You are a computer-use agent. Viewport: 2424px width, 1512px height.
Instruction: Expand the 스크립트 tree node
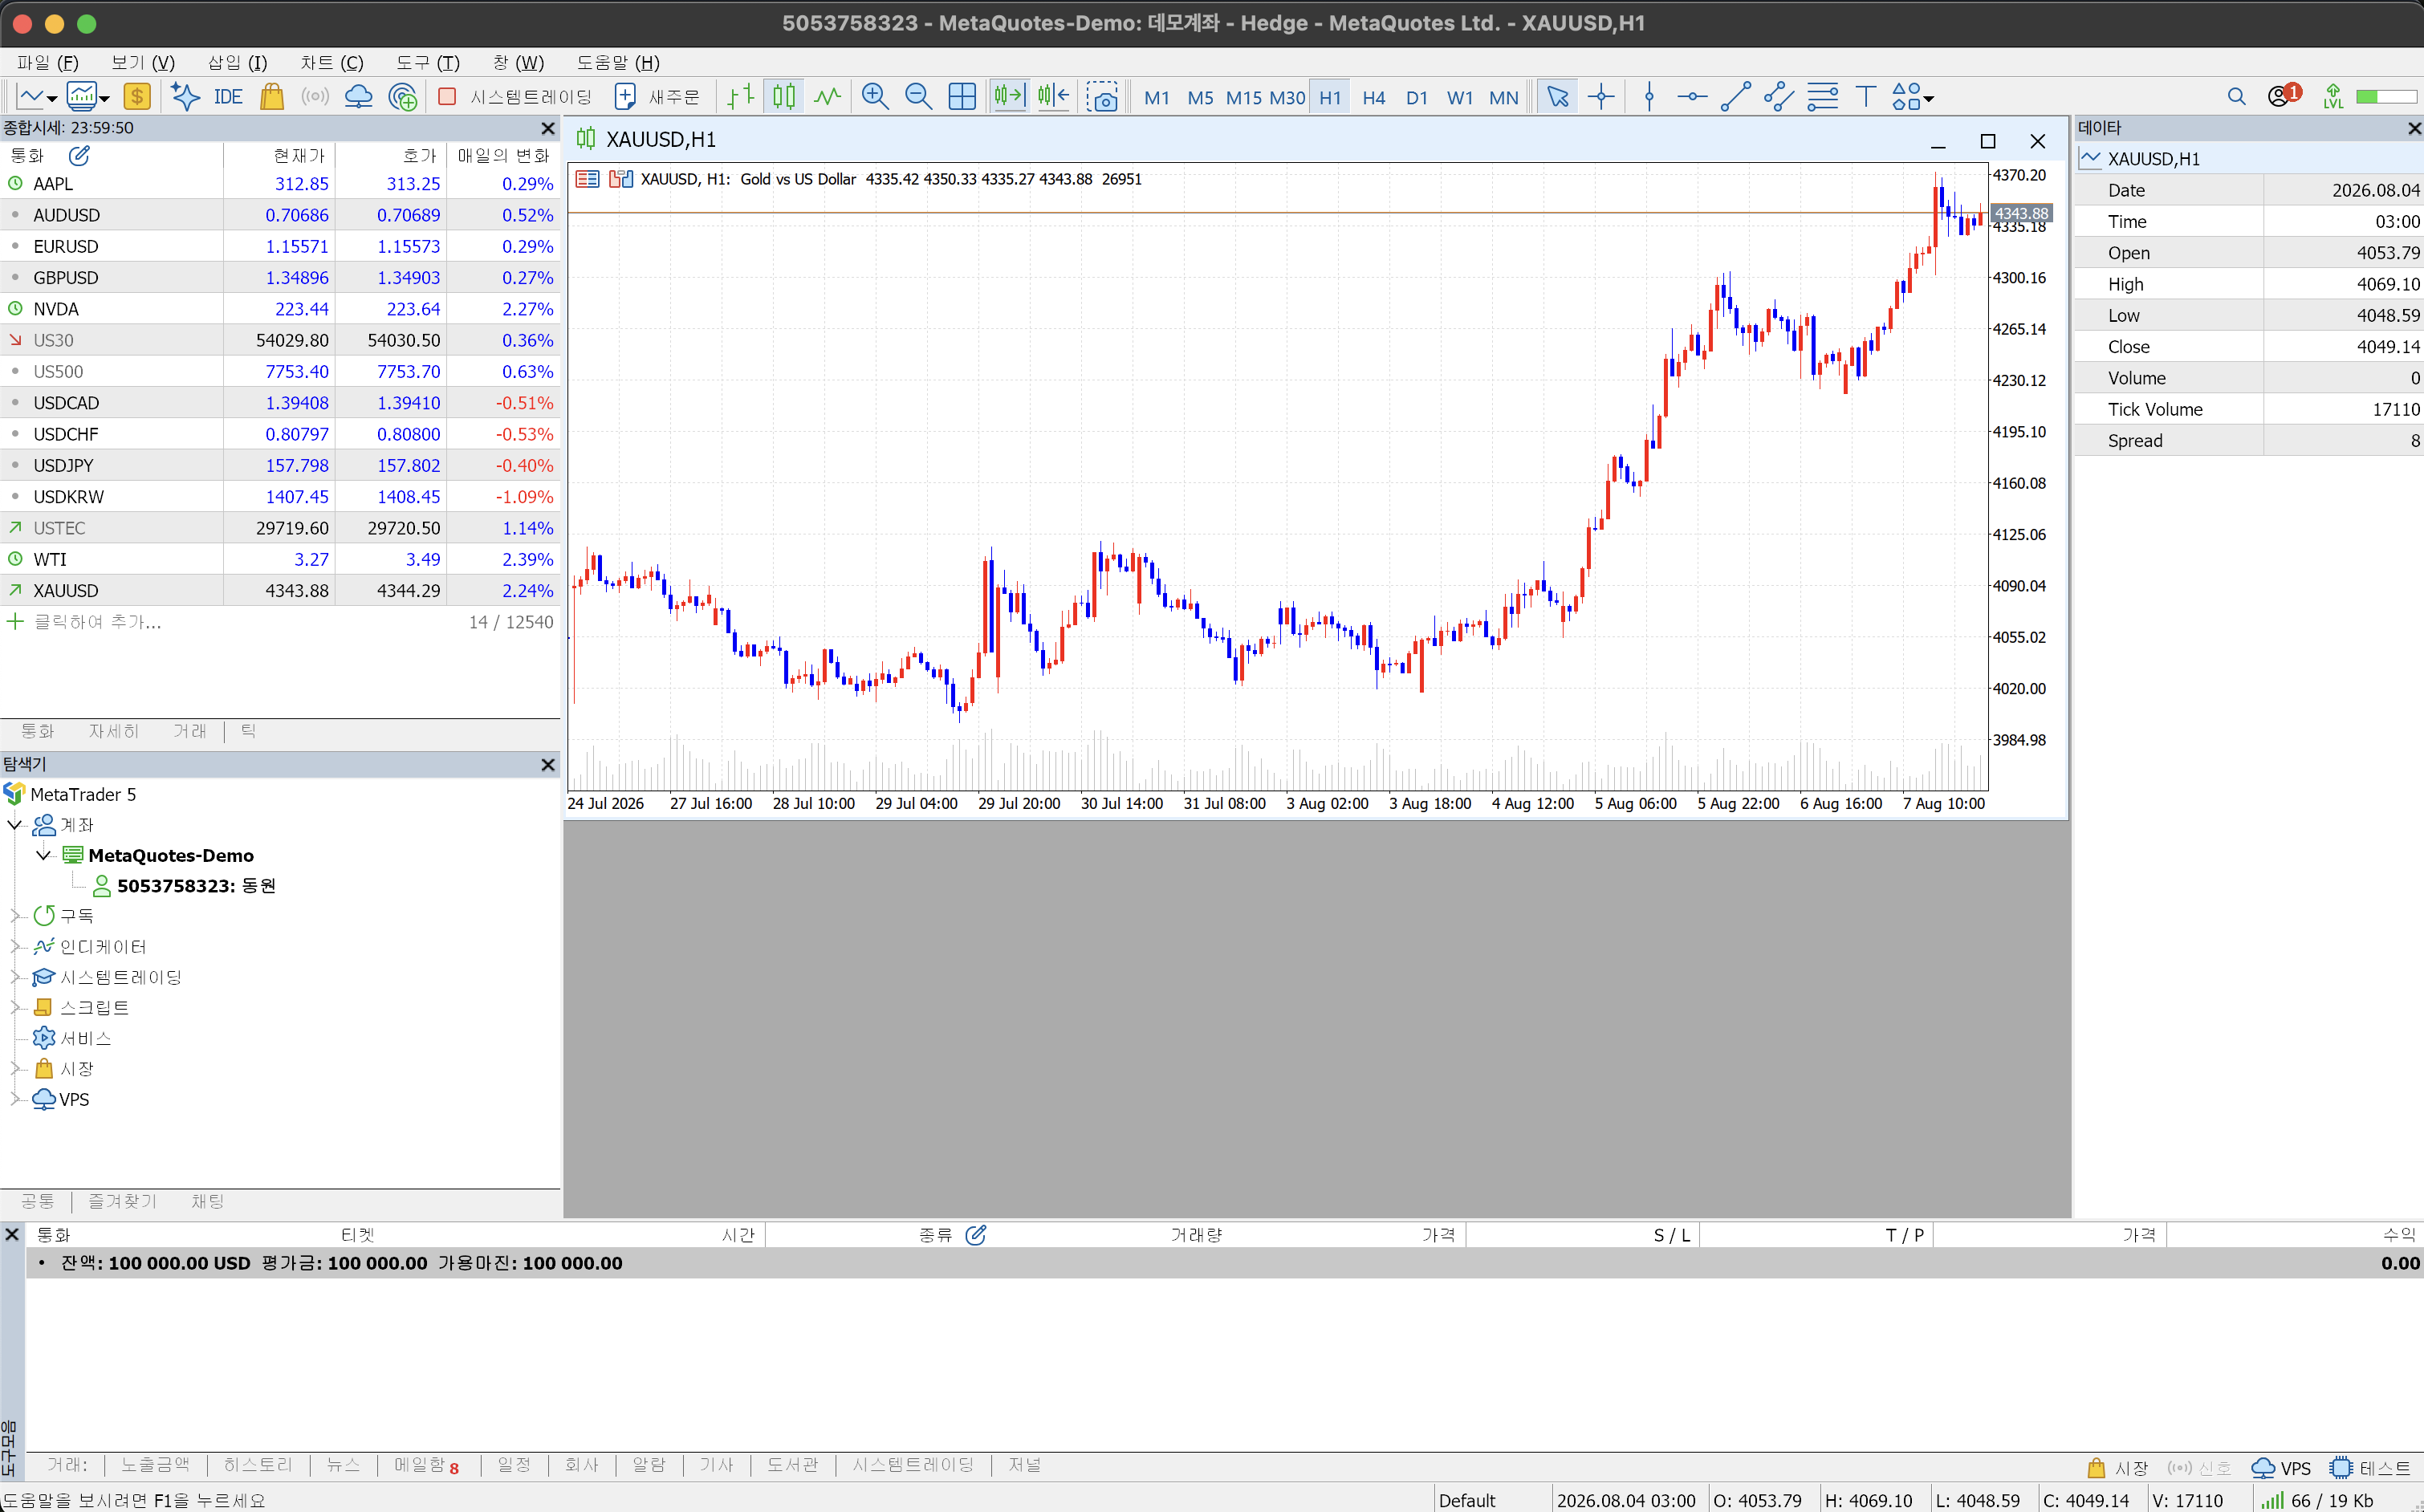[15, 1007]
